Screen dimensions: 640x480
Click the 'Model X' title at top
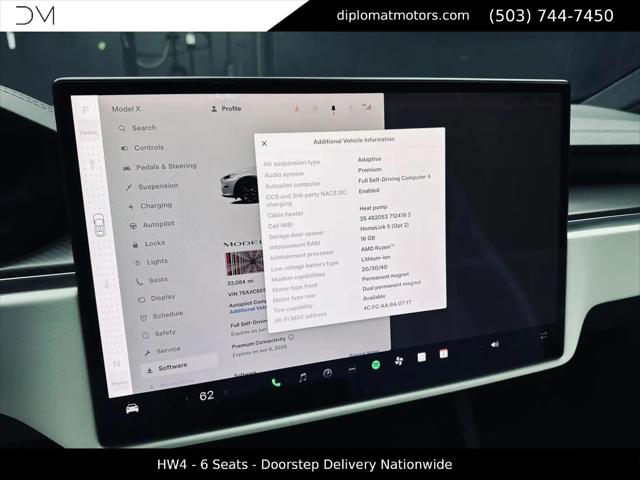click(x=126, y=109)
